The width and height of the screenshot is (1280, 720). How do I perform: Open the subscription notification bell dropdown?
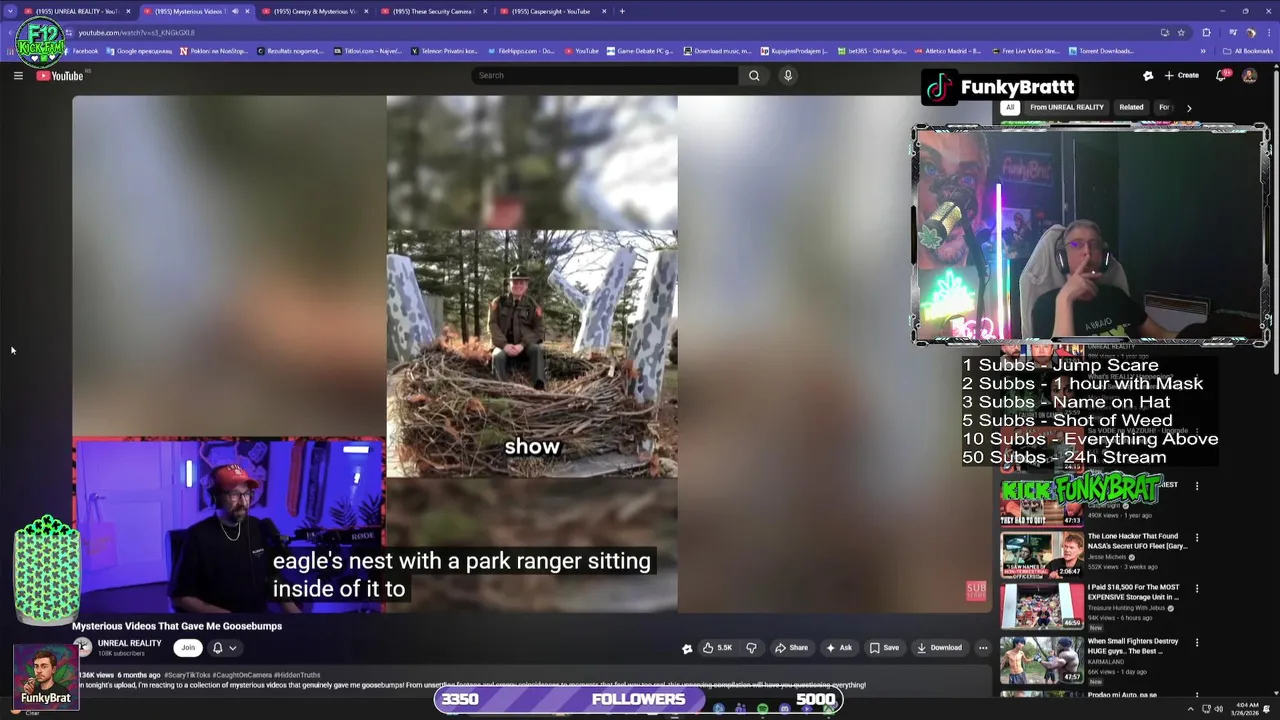click(x=224, y=648)
